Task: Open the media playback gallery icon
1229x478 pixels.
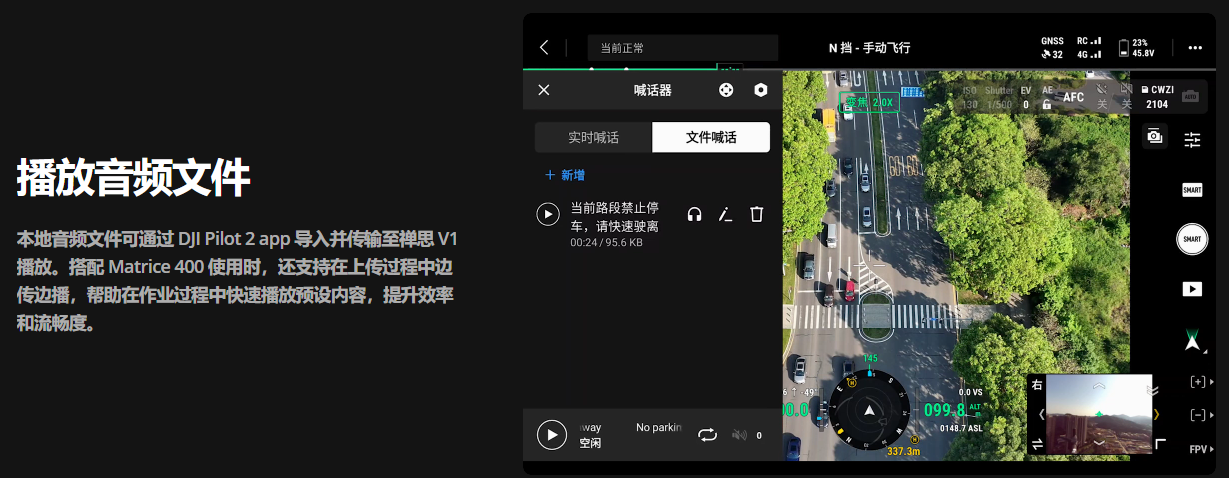Action: click(x=1192, y=289)
